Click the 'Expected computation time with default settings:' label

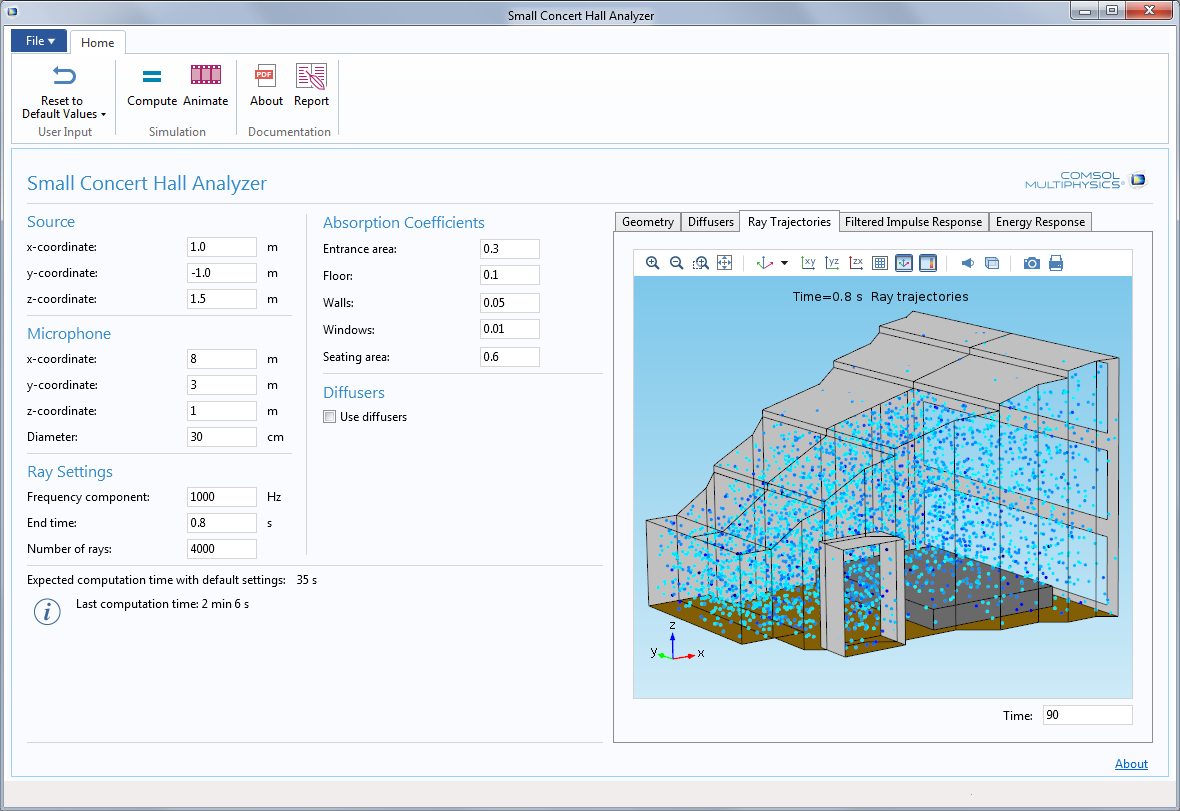tap(157, 580)
